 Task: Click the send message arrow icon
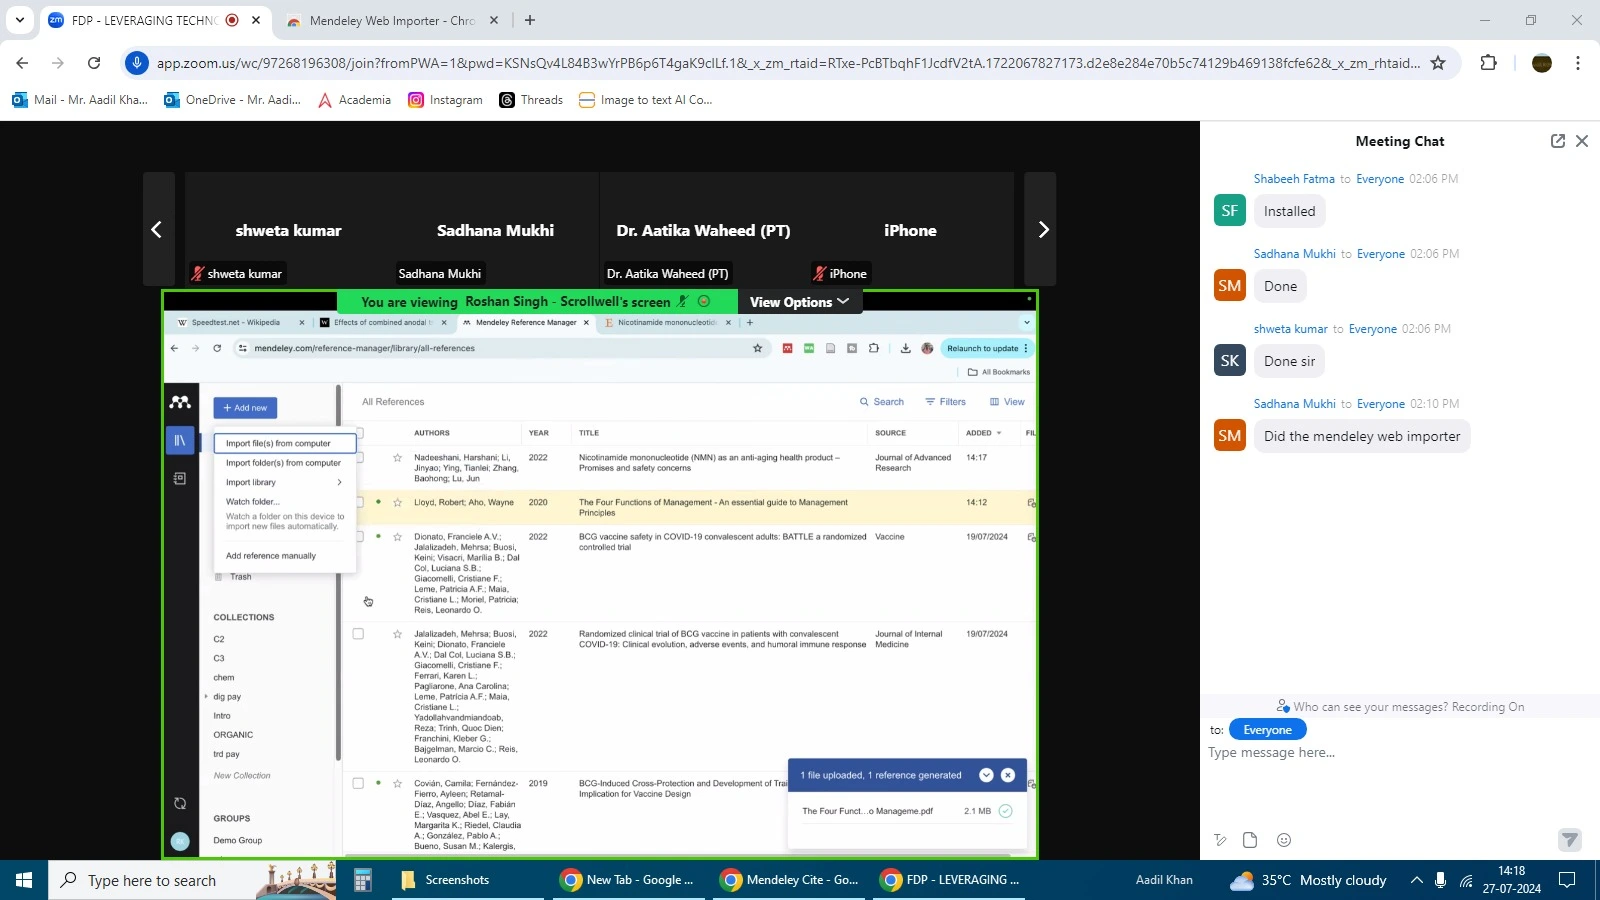1569,840
